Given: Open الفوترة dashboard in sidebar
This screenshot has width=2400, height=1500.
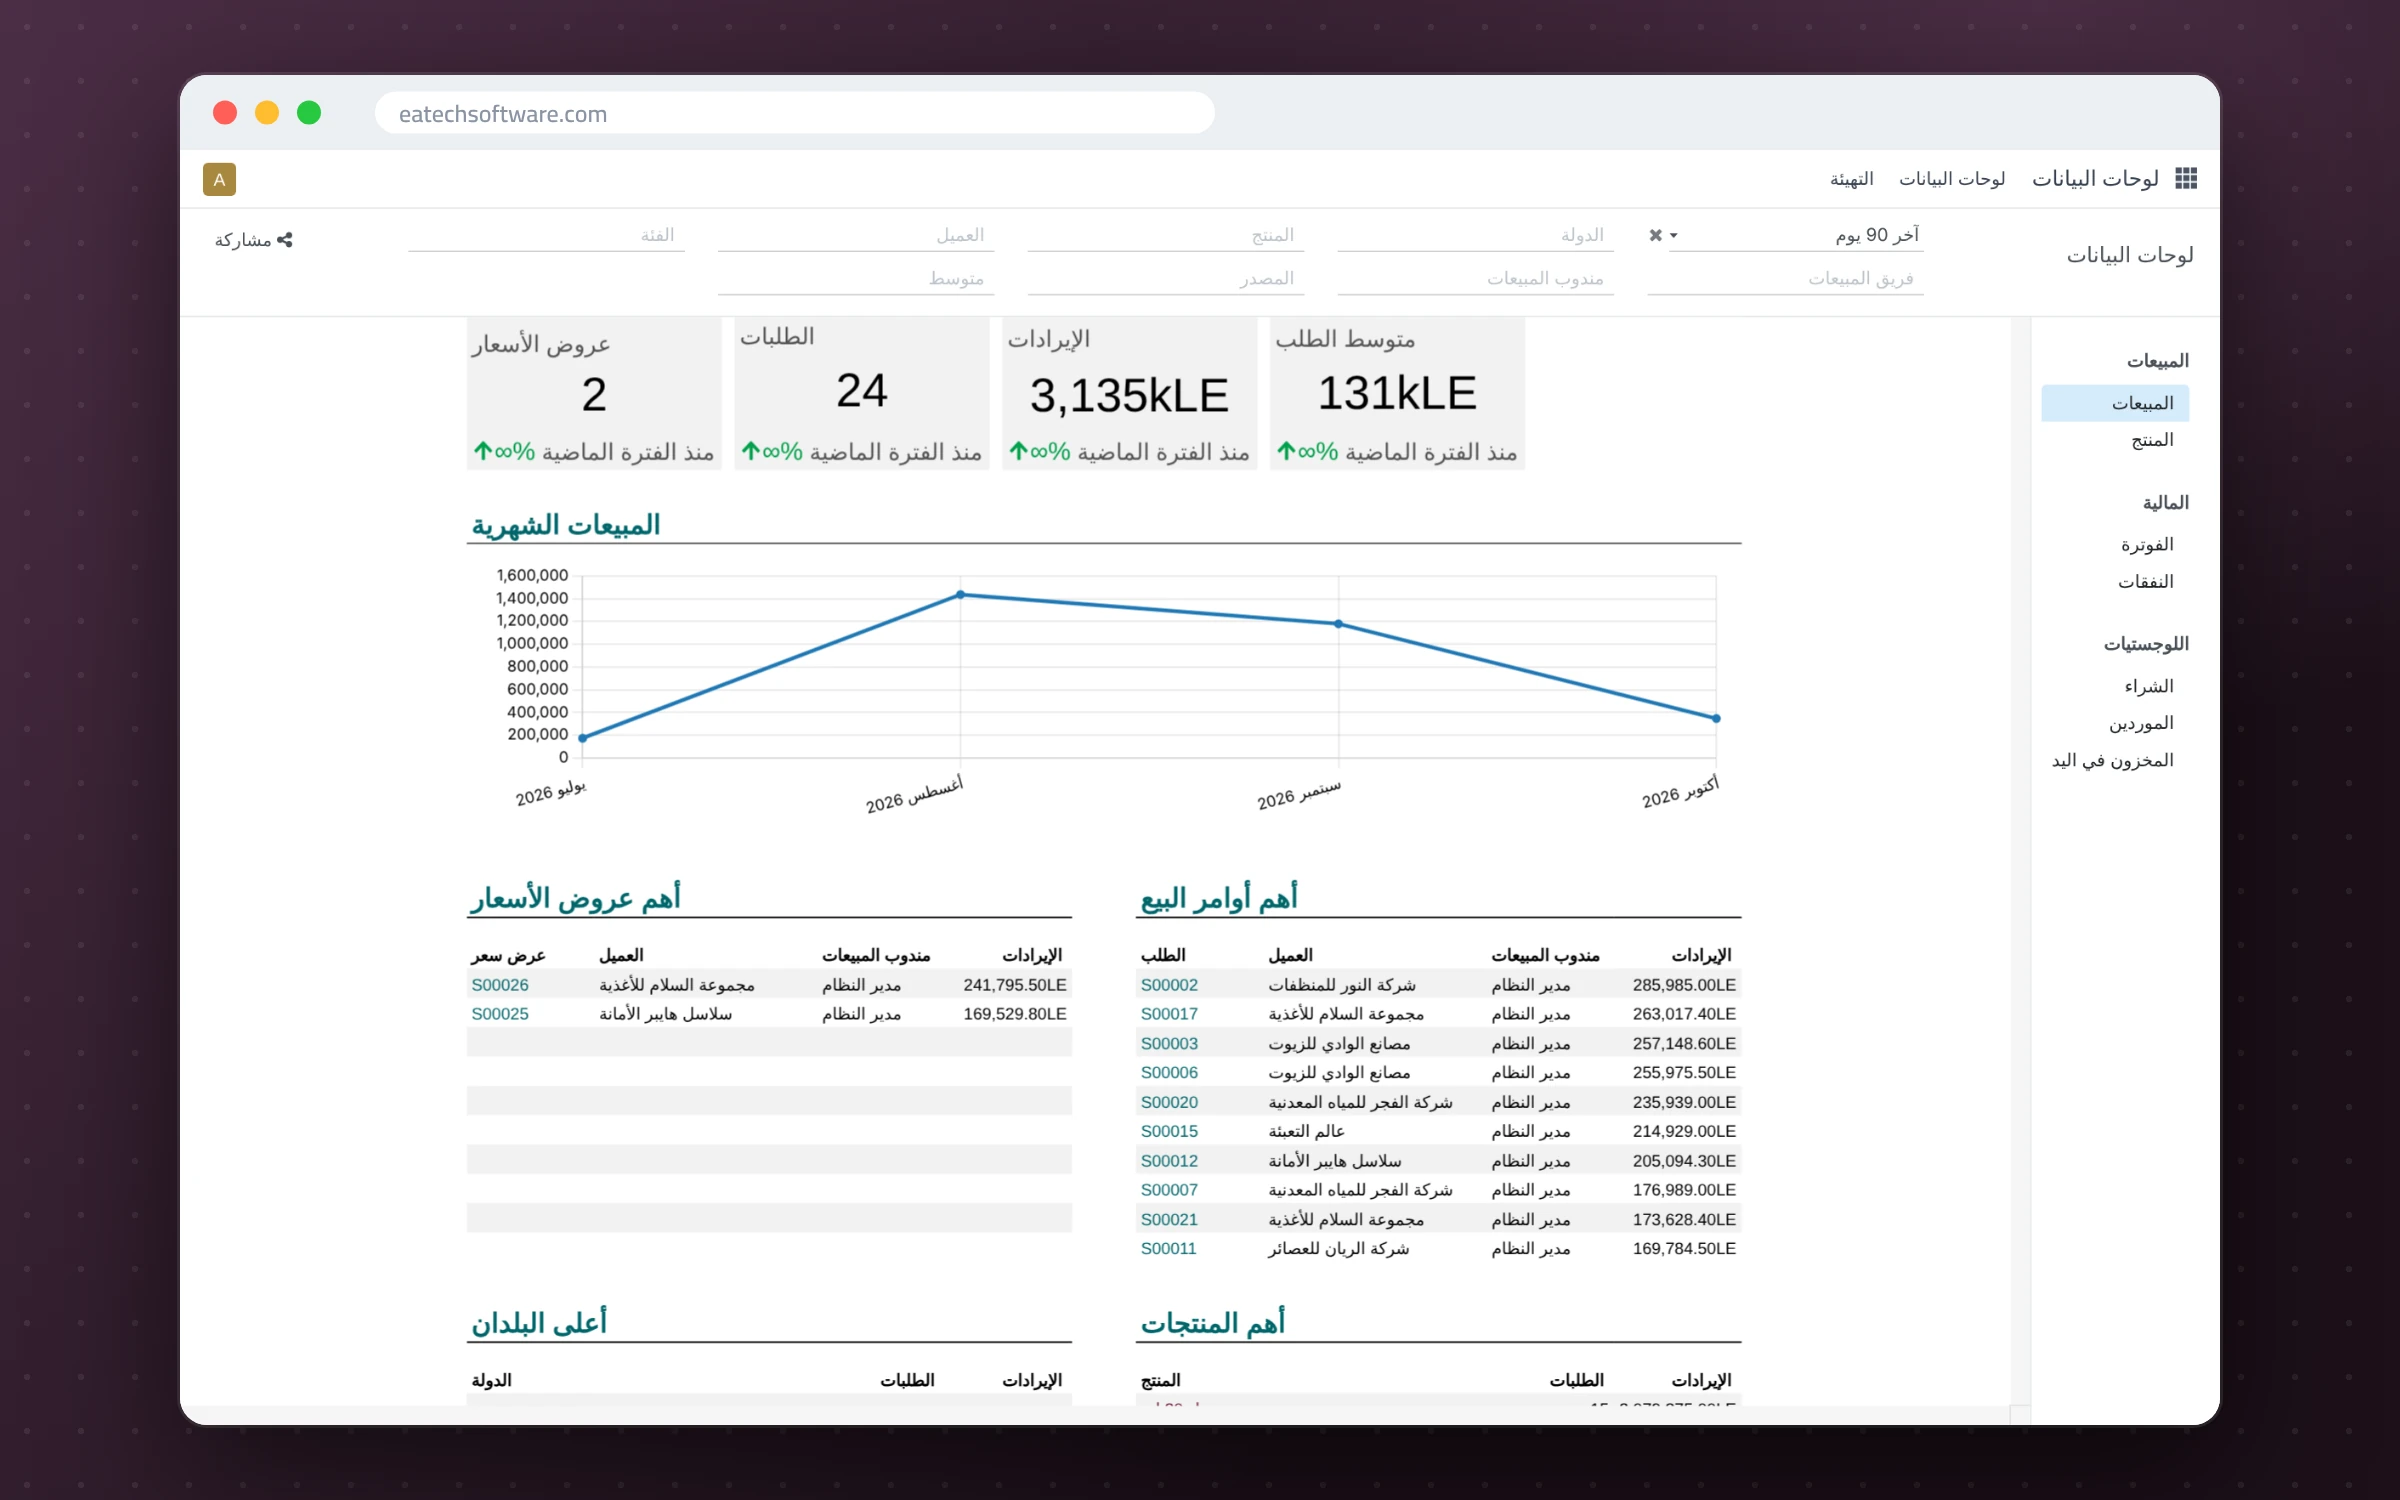Looking at the screenshot, I should (2147, 545).
